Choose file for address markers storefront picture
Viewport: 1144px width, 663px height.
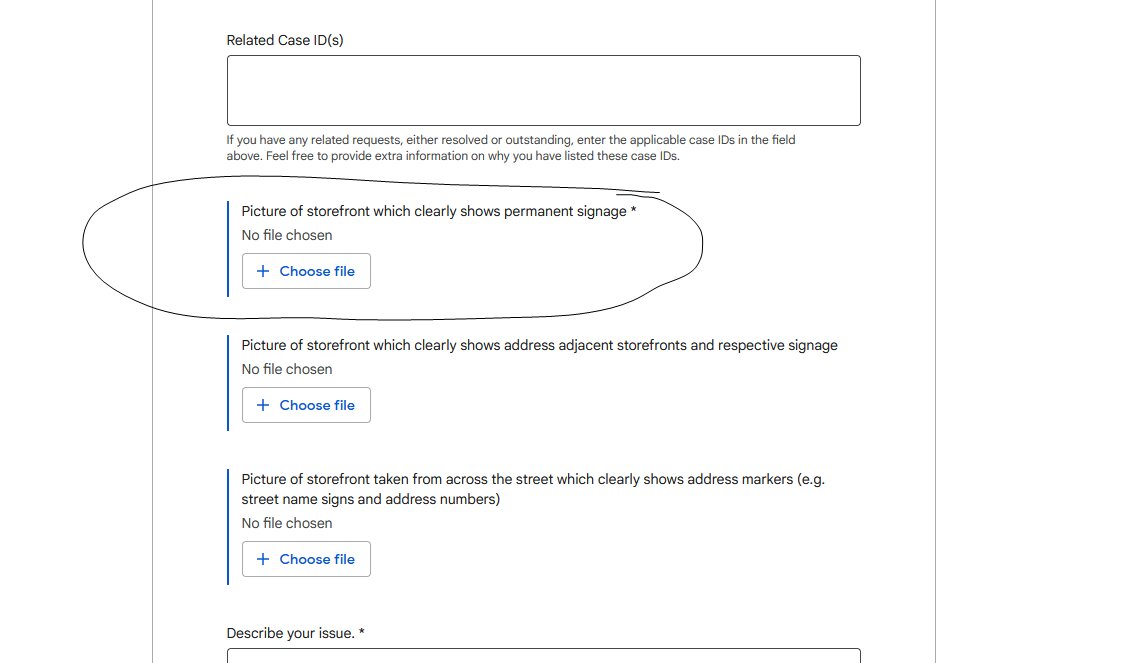[x=306, y=559]
